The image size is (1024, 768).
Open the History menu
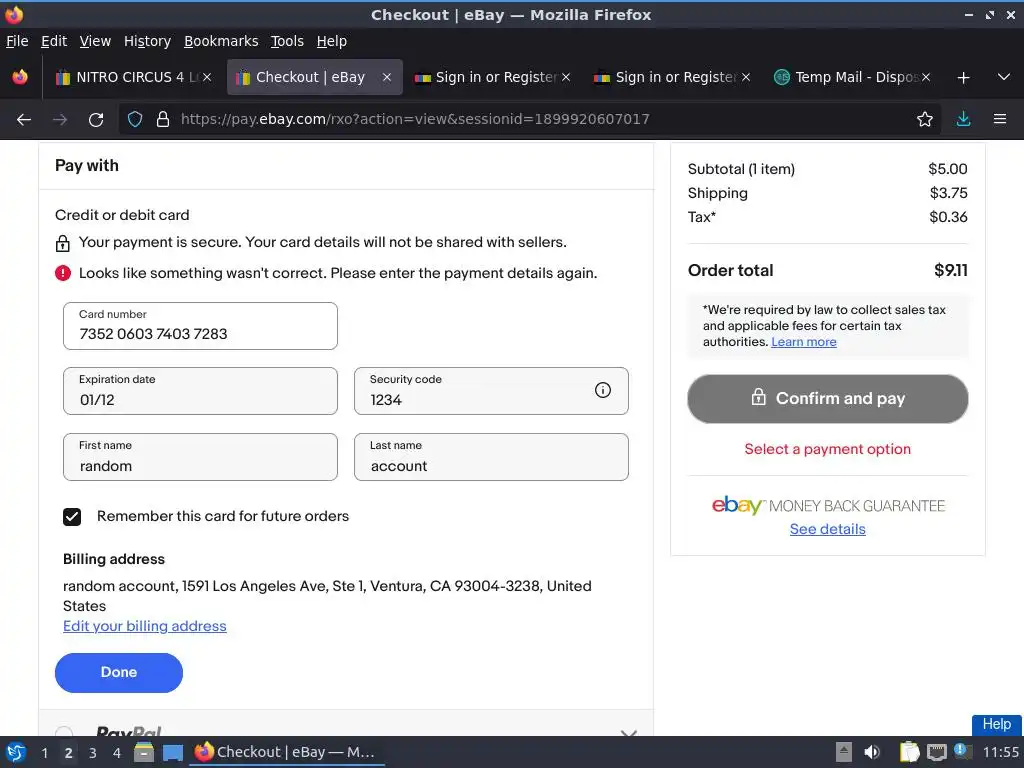(147, 41)
